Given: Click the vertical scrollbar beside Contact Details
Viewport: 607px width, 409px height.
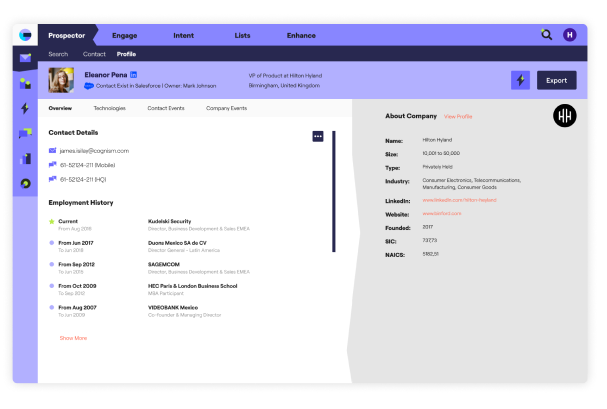Looking at the screenshot, I should point(334,192).
